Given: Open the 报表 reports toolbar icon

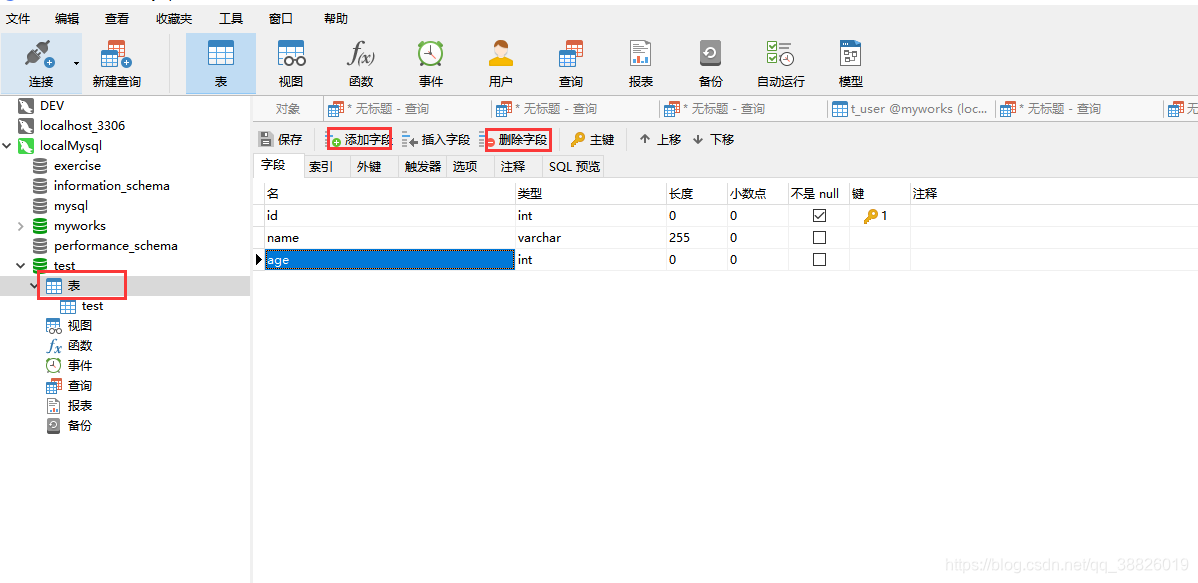Looking at the screenshot, I should pos(640,63).
